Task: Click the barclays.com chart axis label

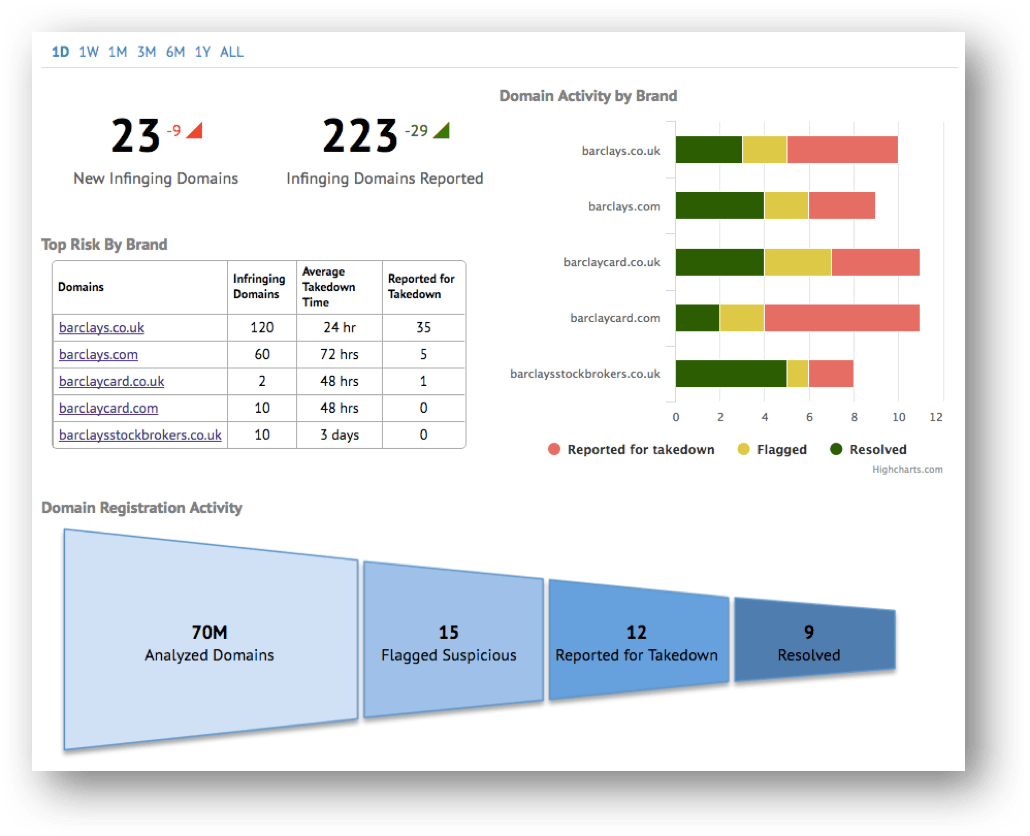Action: tap(624, 206)
